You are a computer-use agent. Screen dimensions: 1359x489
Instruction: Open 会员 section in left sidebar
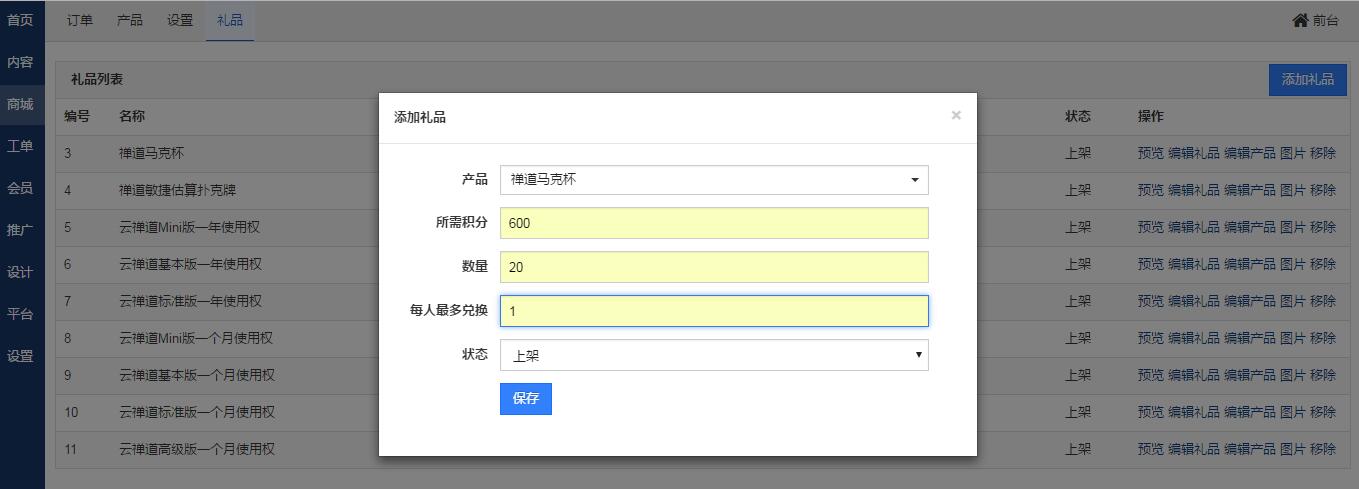(20, 188)
